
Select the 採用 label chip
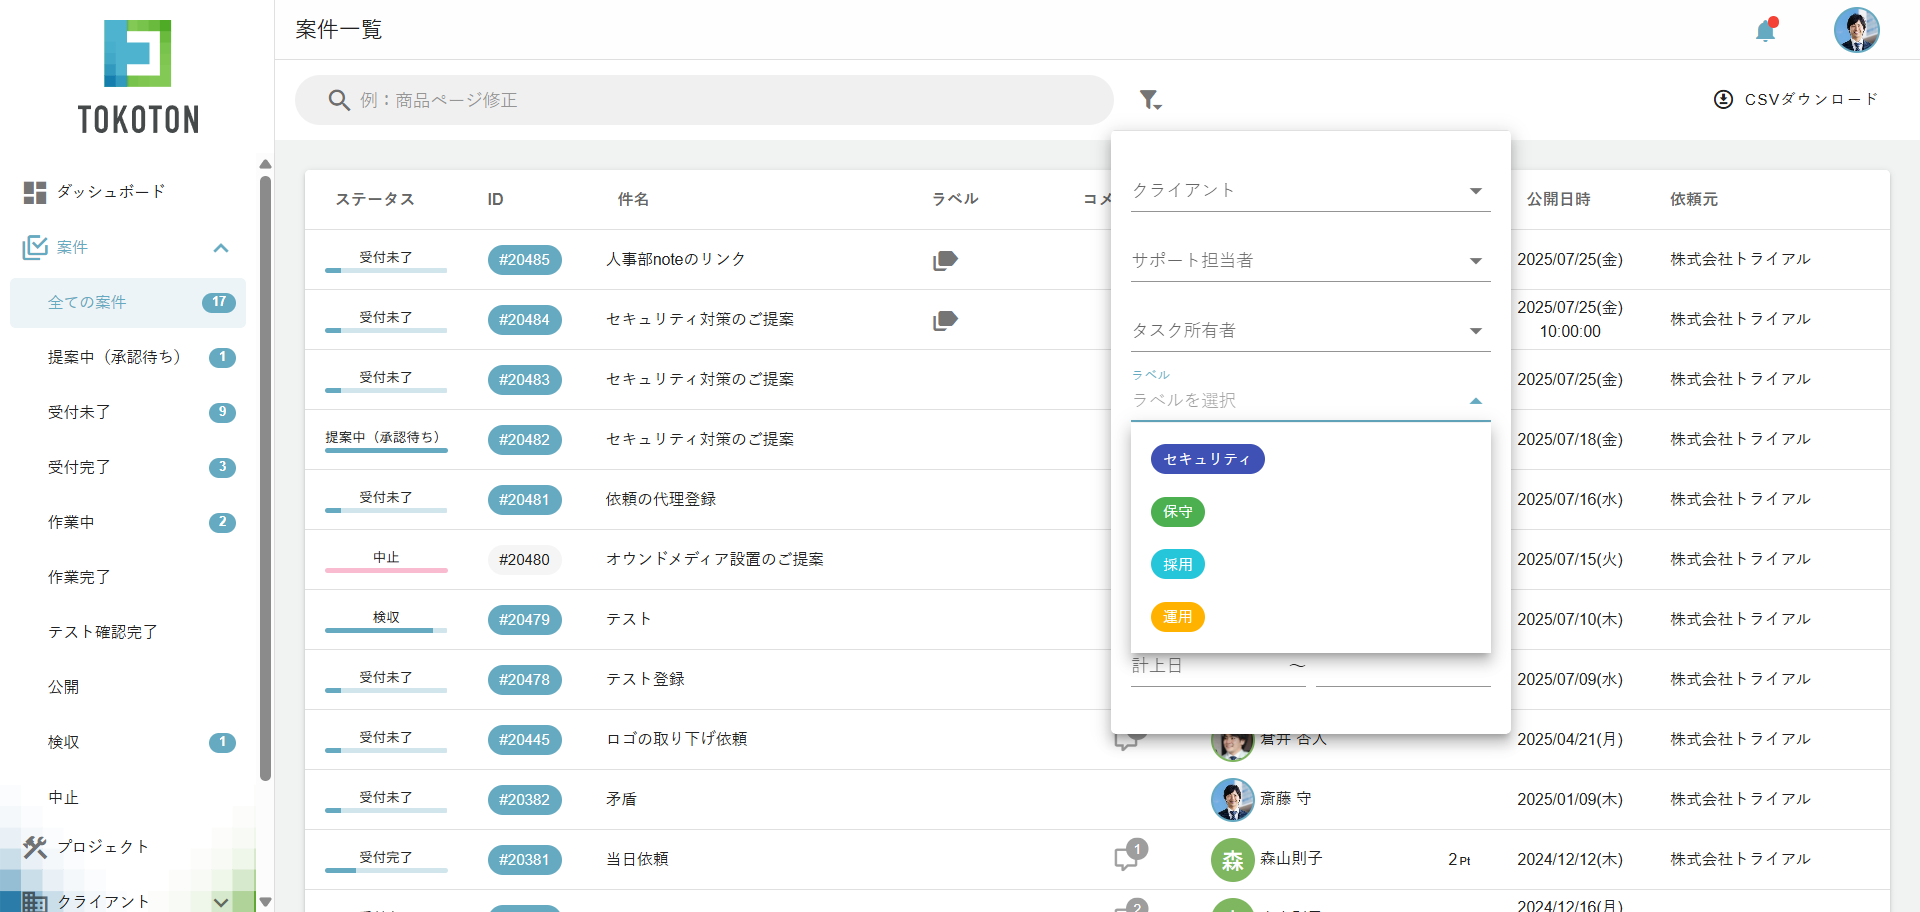tap(1177, 565)
